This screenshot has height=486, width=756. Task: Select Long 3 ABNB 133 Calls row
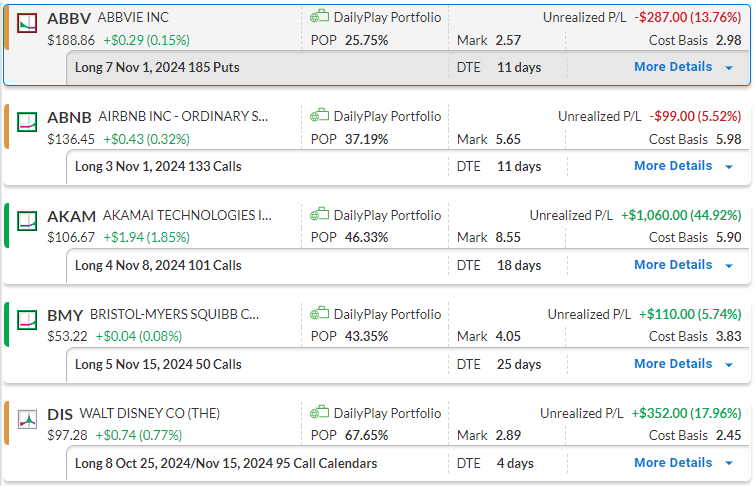point(158,167)
